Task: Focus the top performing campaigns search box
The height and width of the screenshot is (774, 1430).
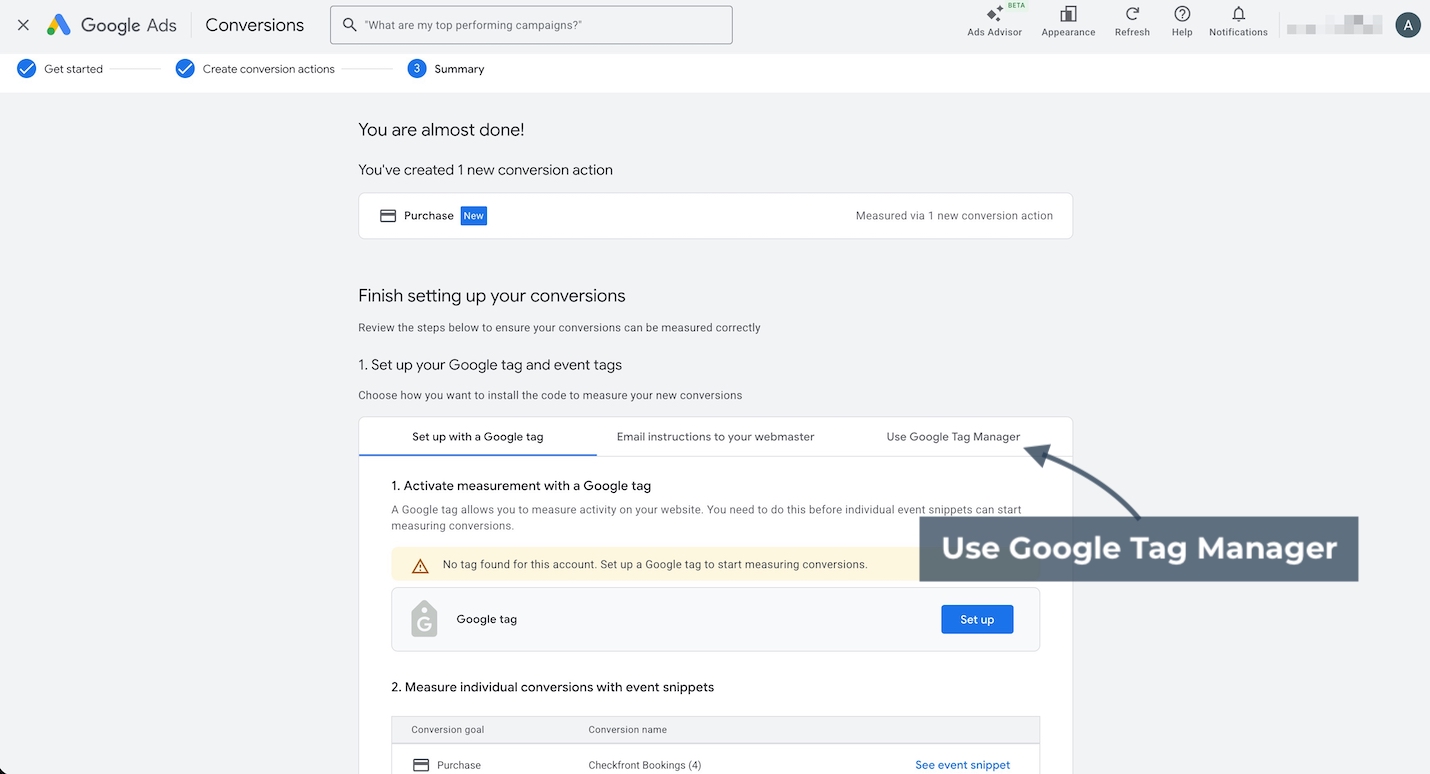Action: point(531,25)
